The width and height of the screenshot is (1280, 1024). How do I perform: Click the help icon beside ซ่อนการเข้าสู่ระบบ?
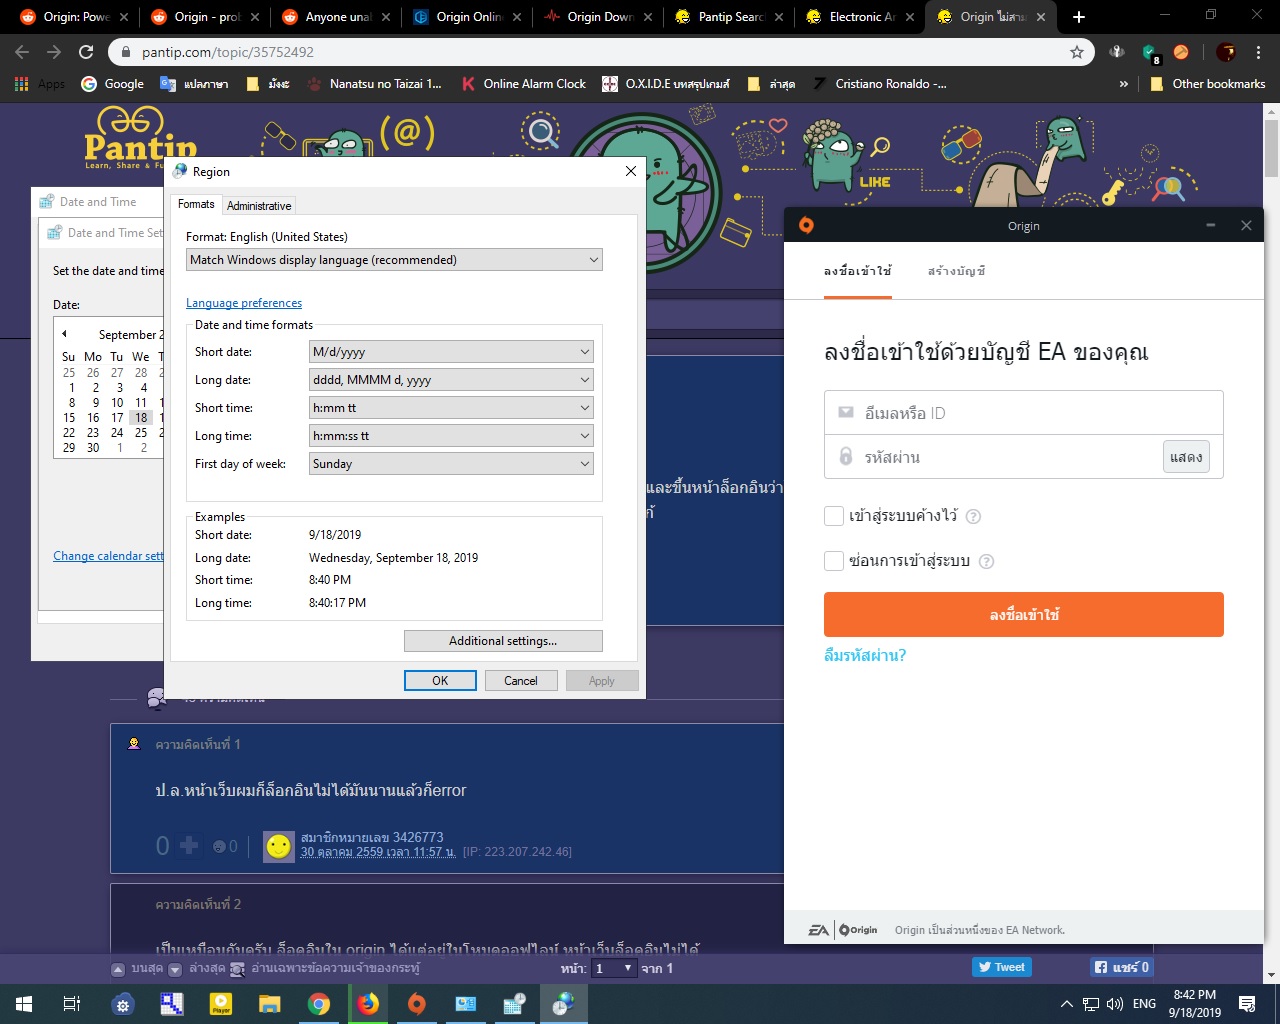[986, 561]
